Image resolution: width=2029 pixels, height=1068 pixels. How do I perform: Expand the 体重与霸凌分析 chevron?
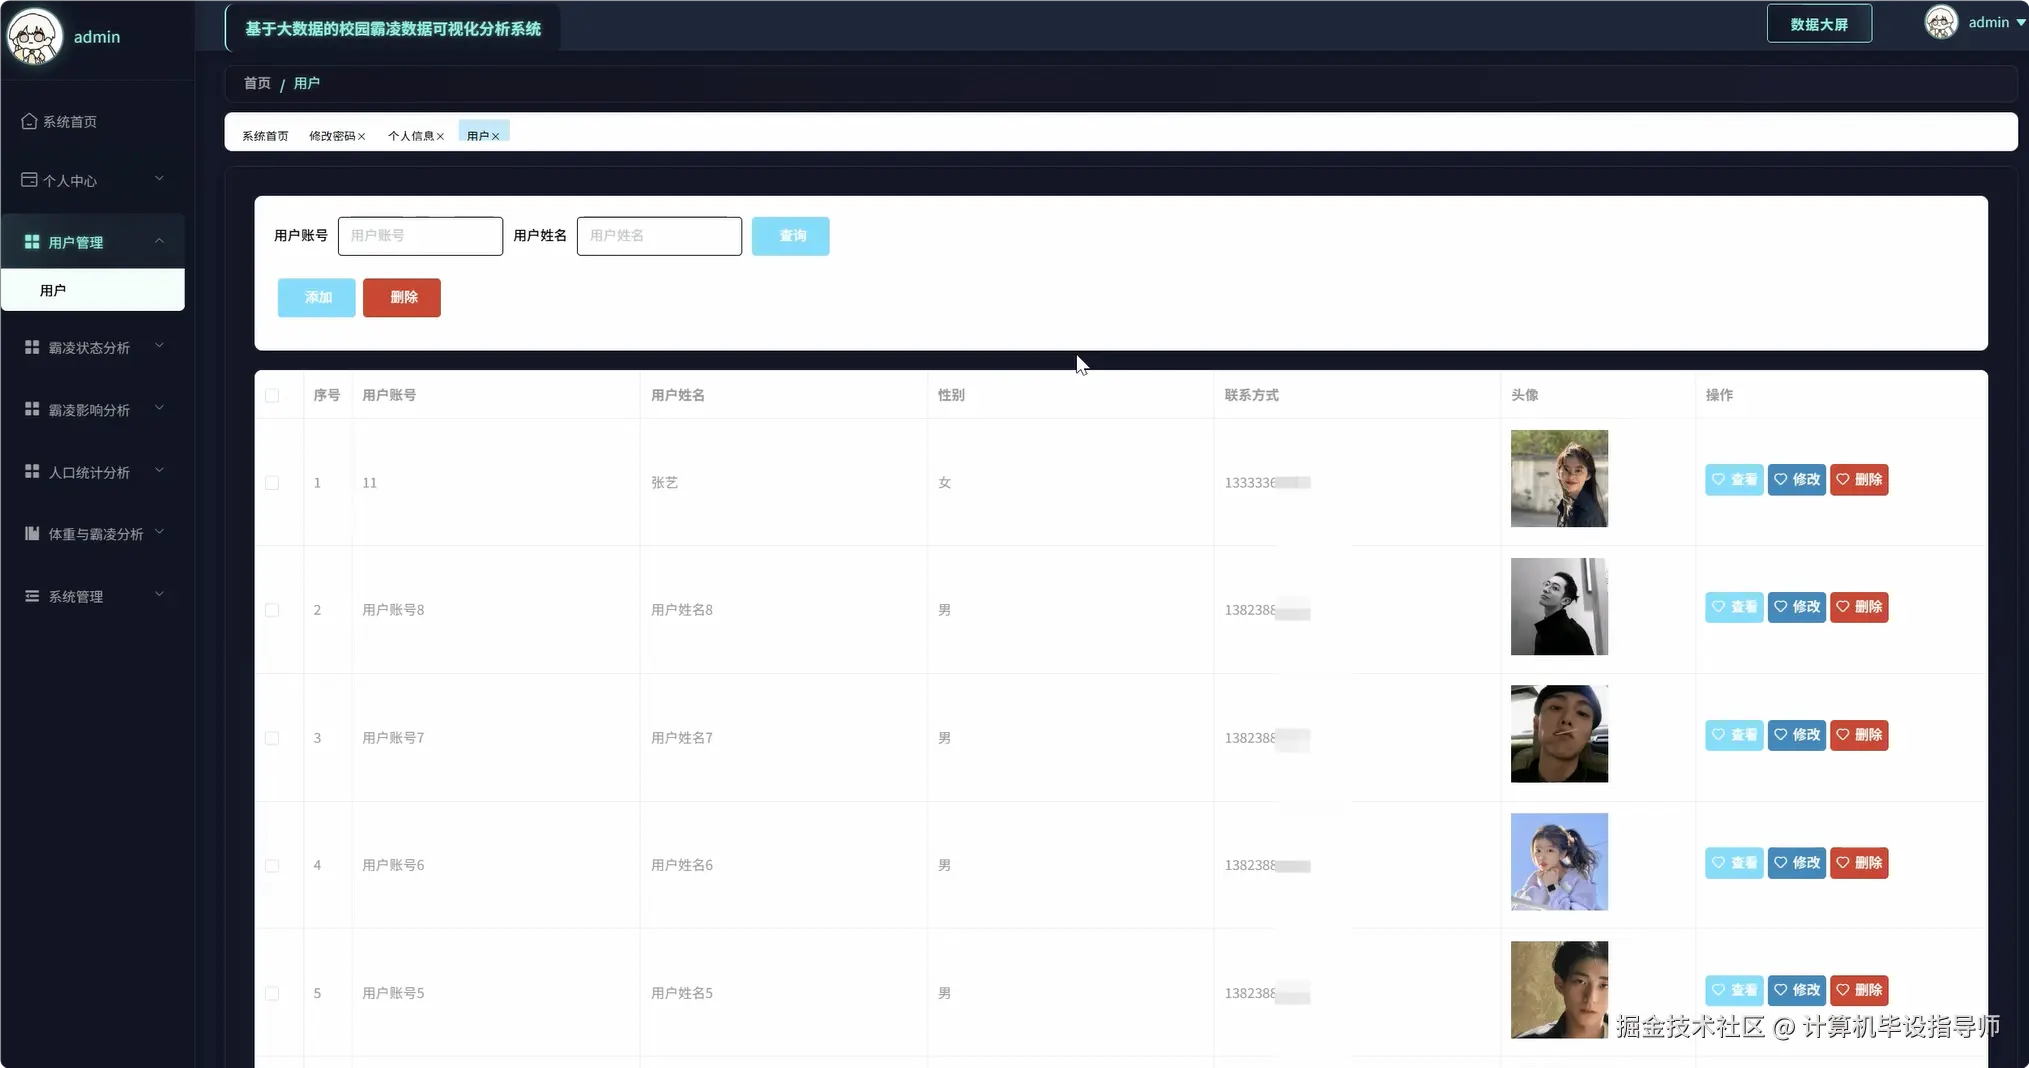click(159, 532)
